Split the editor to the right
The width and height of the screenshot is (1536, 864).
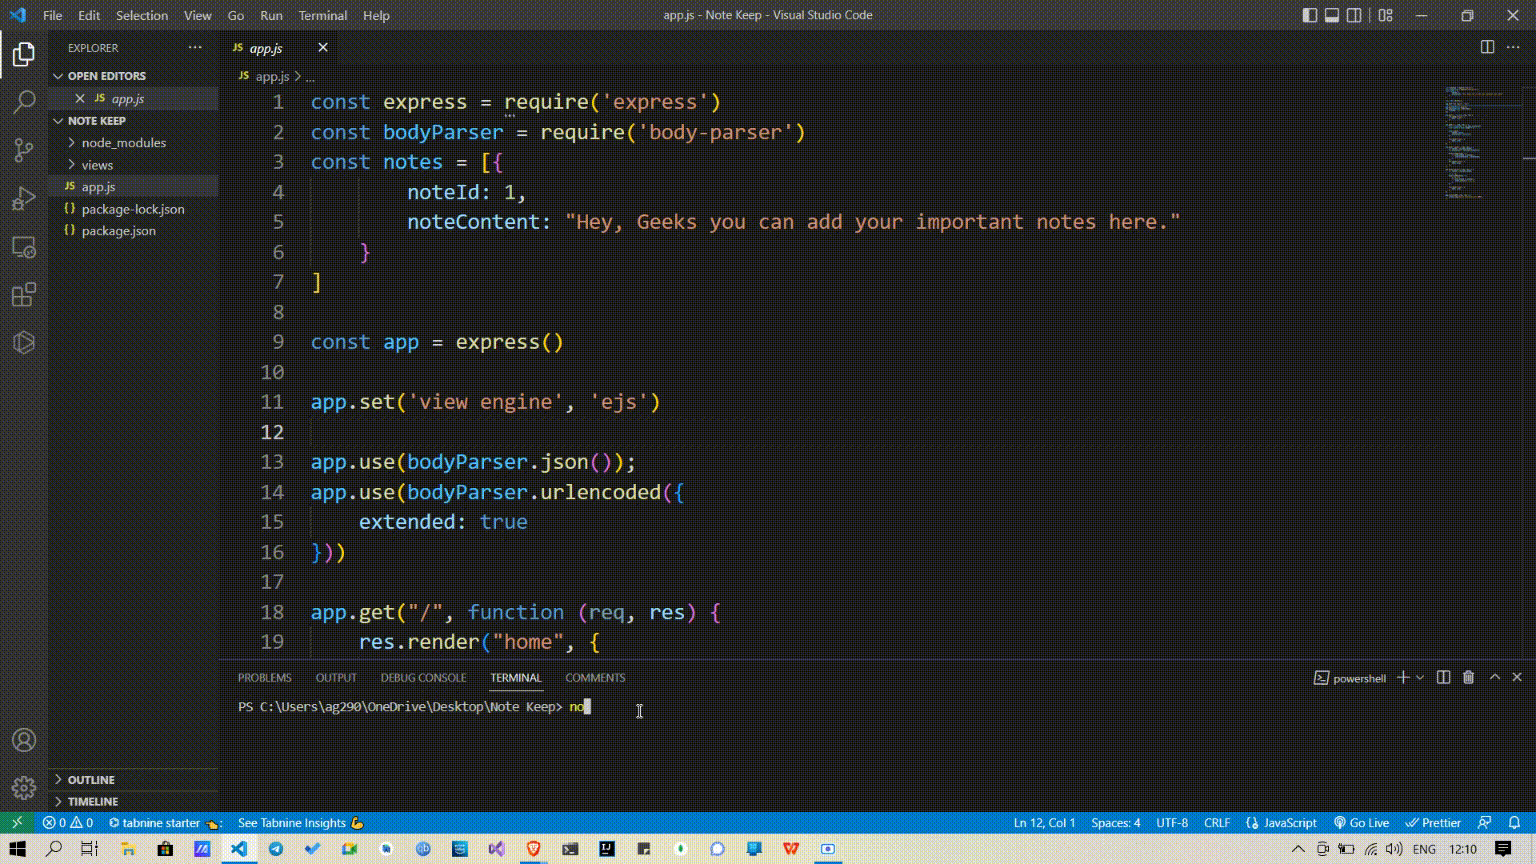click(x=1487, y=47)
